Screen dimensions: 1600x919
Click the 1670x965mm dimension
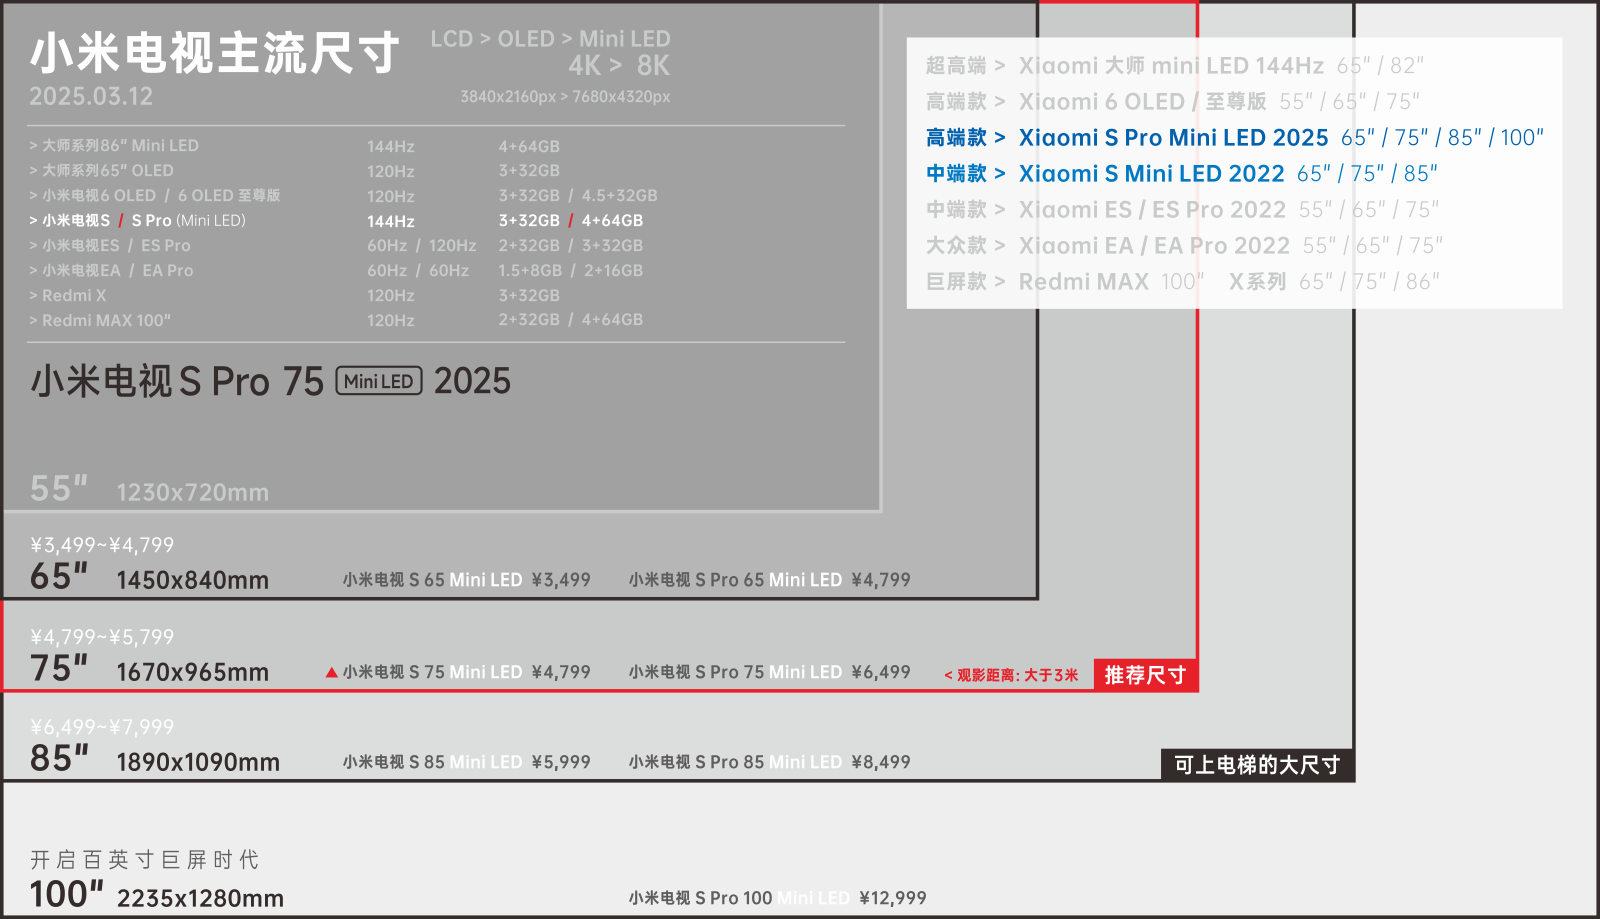[193, 672]
